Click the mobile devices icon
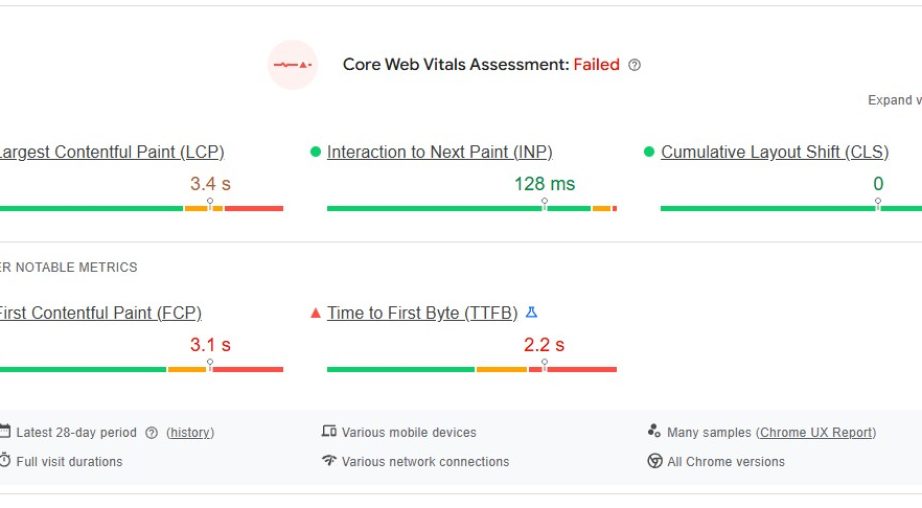Viewport: 922px width, 508px height. (329, 432)
